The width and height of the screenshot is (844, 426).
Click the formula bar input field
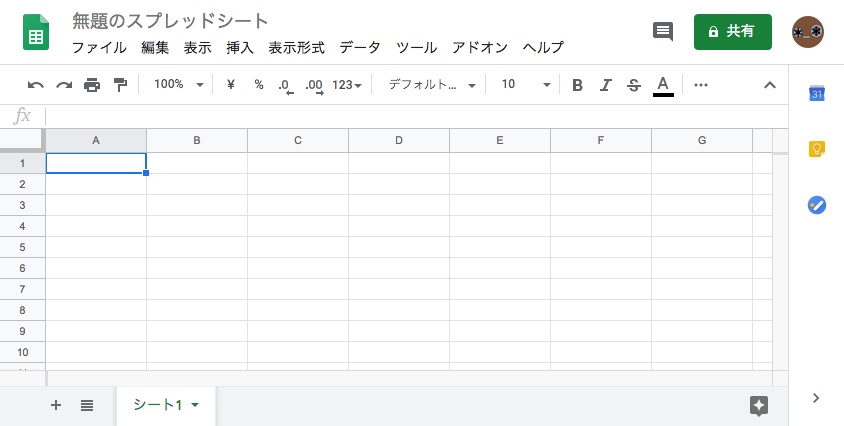point(400,116)
